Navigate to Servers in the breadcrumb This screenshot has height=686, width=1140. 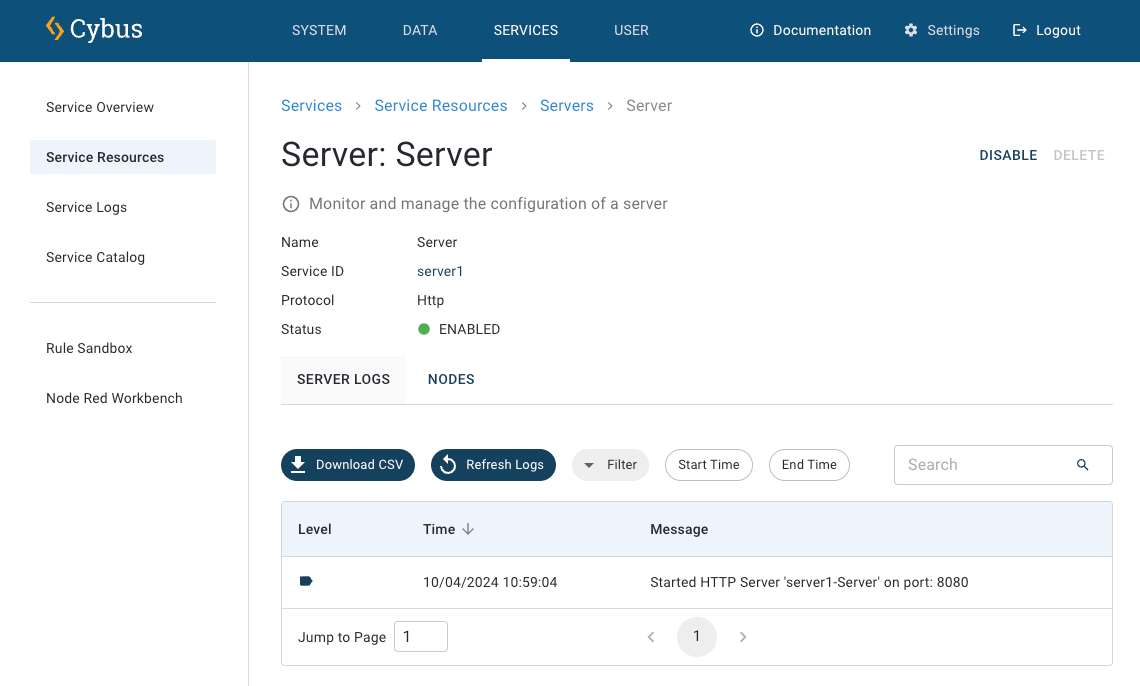click(567, 106)
